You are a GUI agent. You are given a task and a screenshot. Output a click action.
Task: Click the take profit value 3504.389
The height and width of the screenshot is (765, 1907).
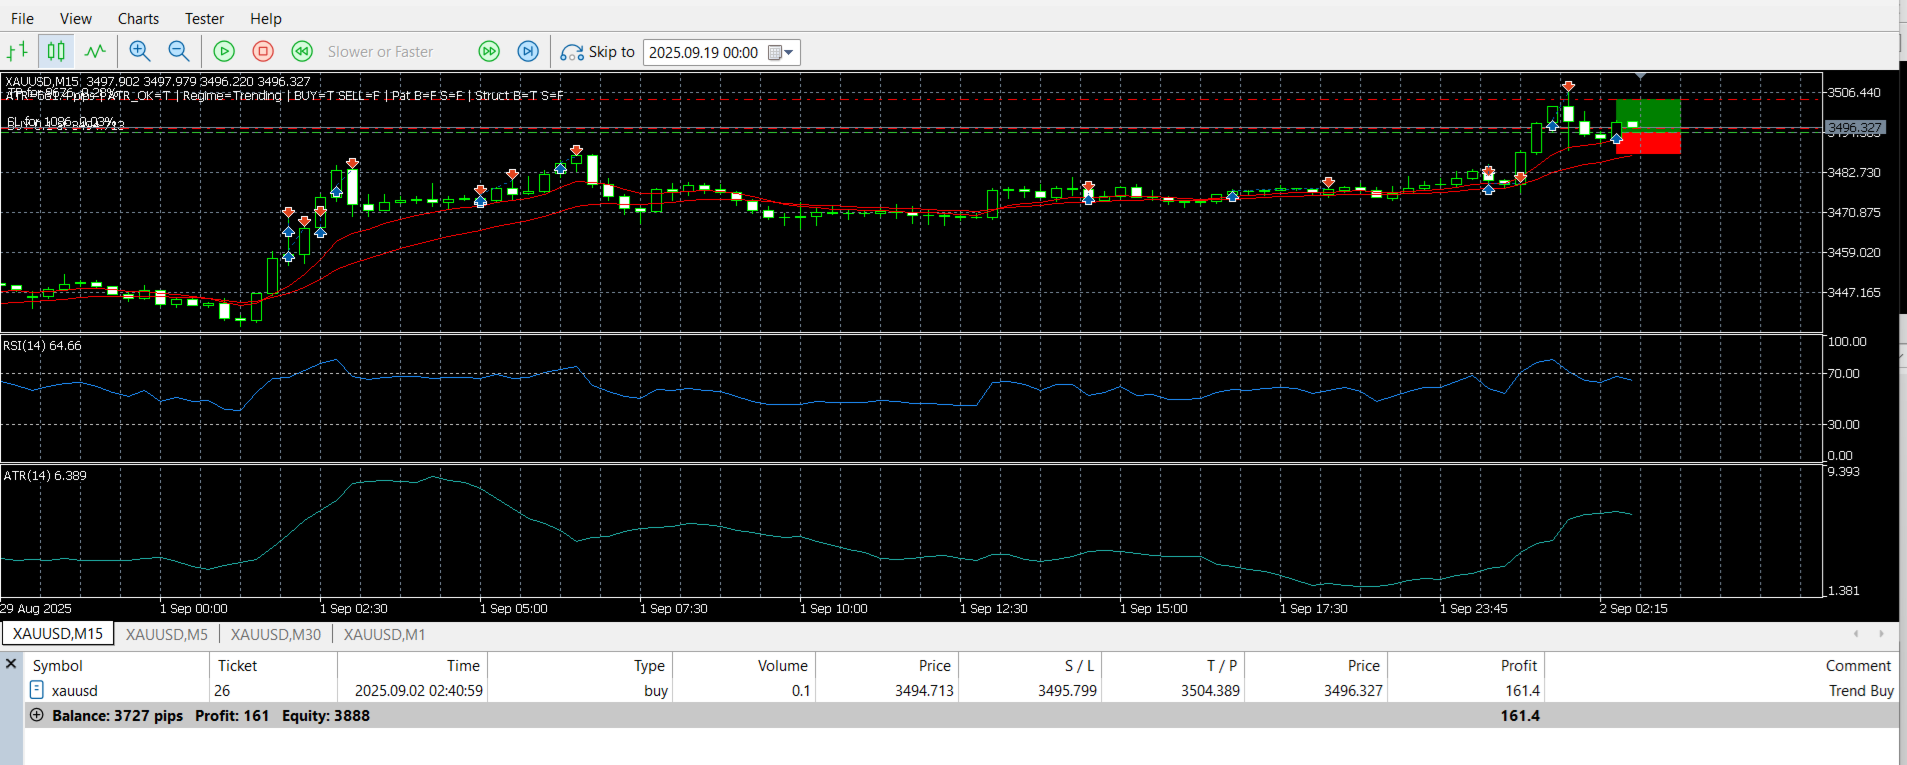[1210, 691]
